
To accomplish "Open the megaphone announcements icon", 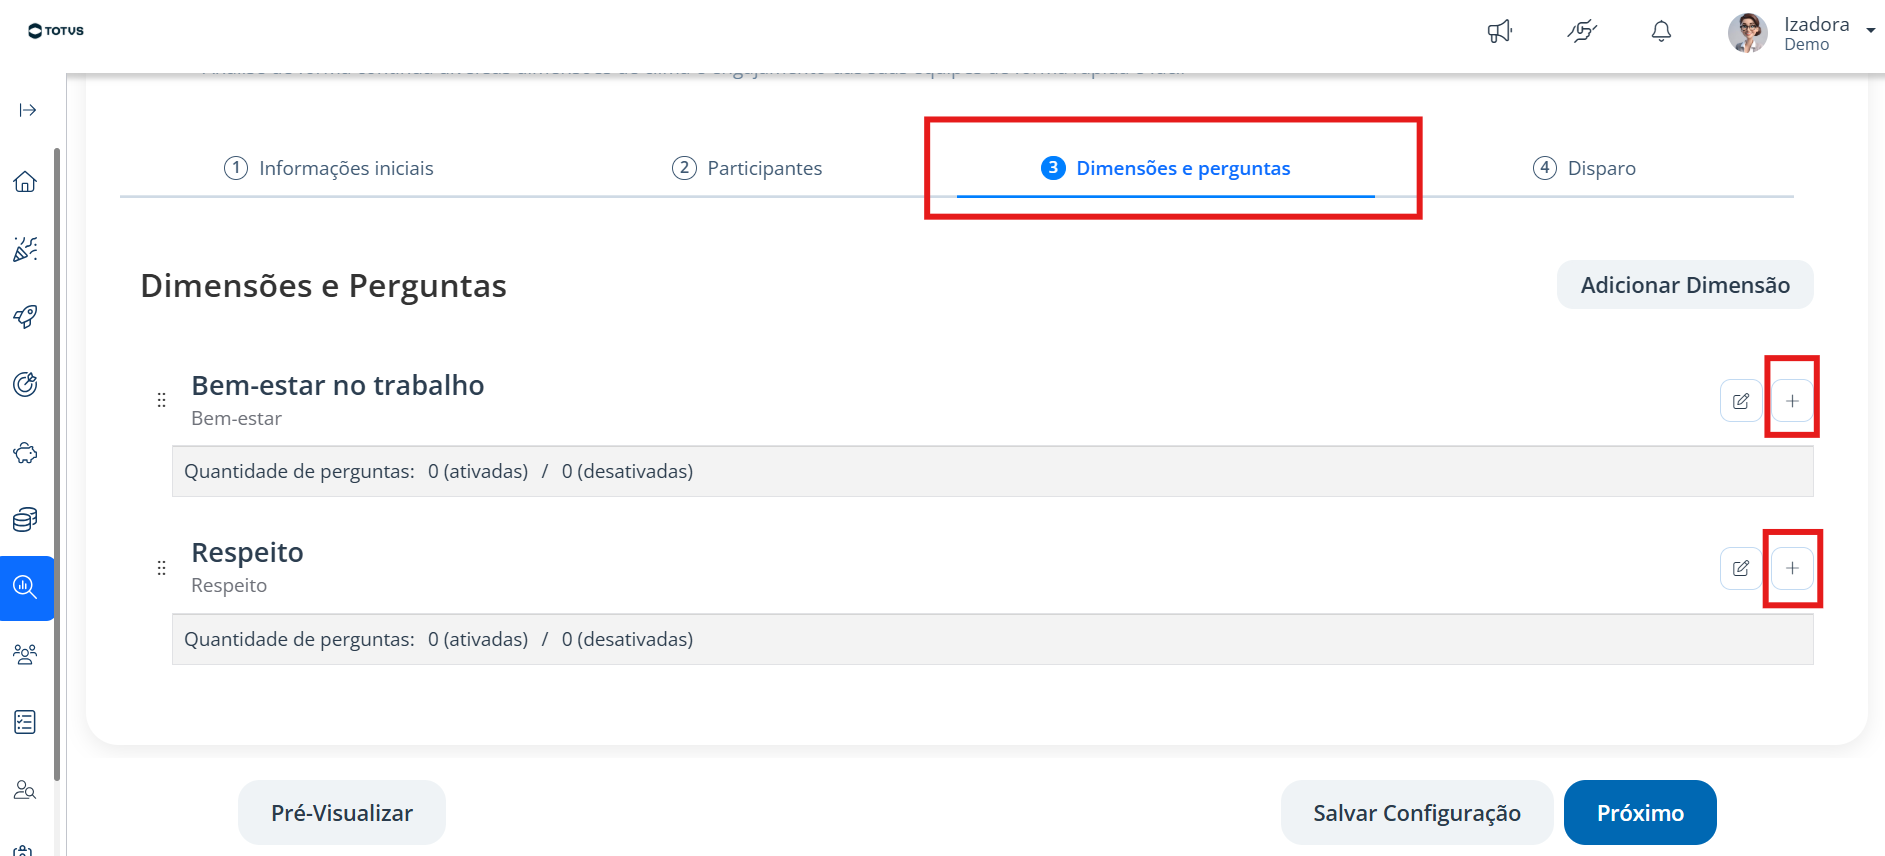I will [1499, 32].
